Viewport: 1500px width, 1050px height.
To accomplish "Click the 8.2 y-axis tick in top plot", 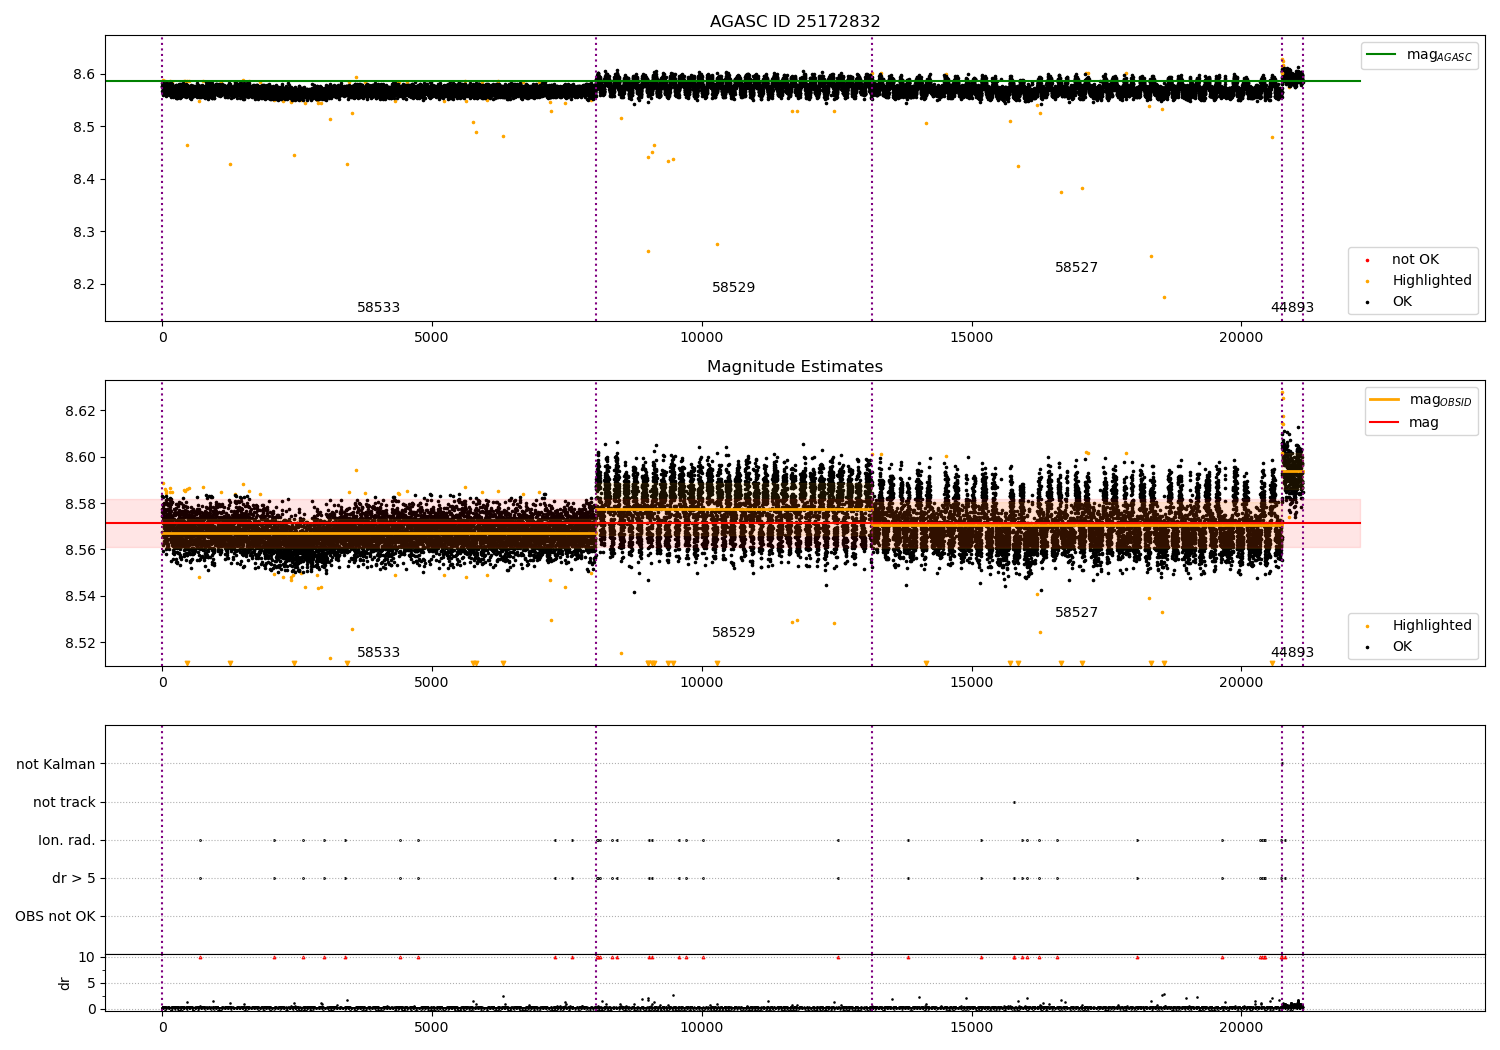I will 84,285.
